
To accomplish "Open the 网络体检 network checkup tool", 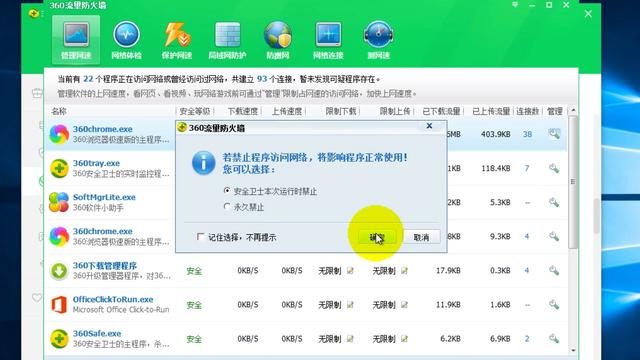I will (127, 40).
